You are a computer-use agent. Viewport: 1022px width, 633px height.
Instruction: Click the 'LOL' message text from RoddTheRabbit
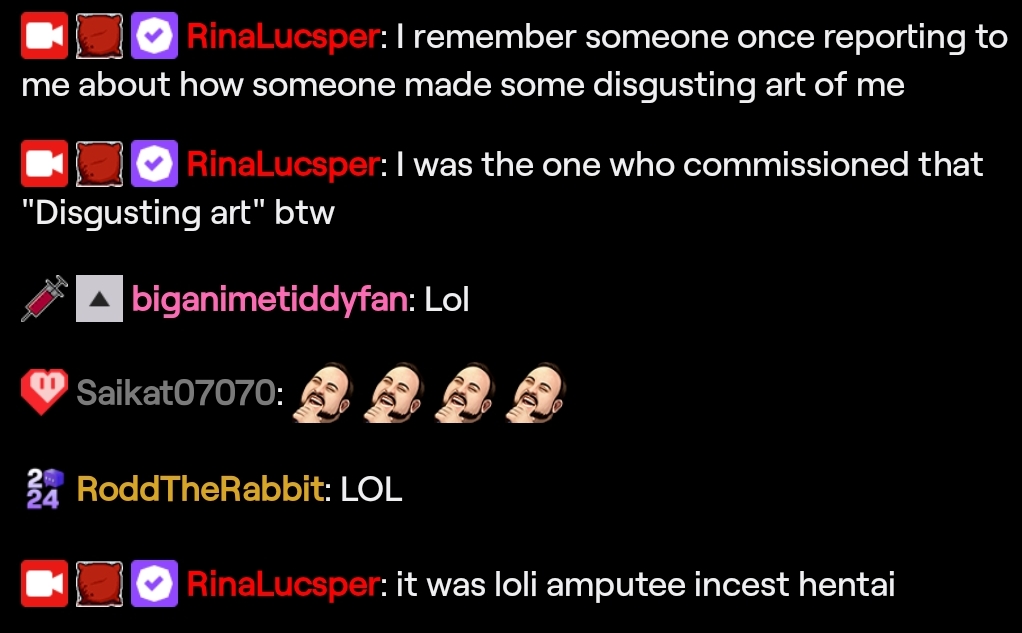click(x=371, y=489)
